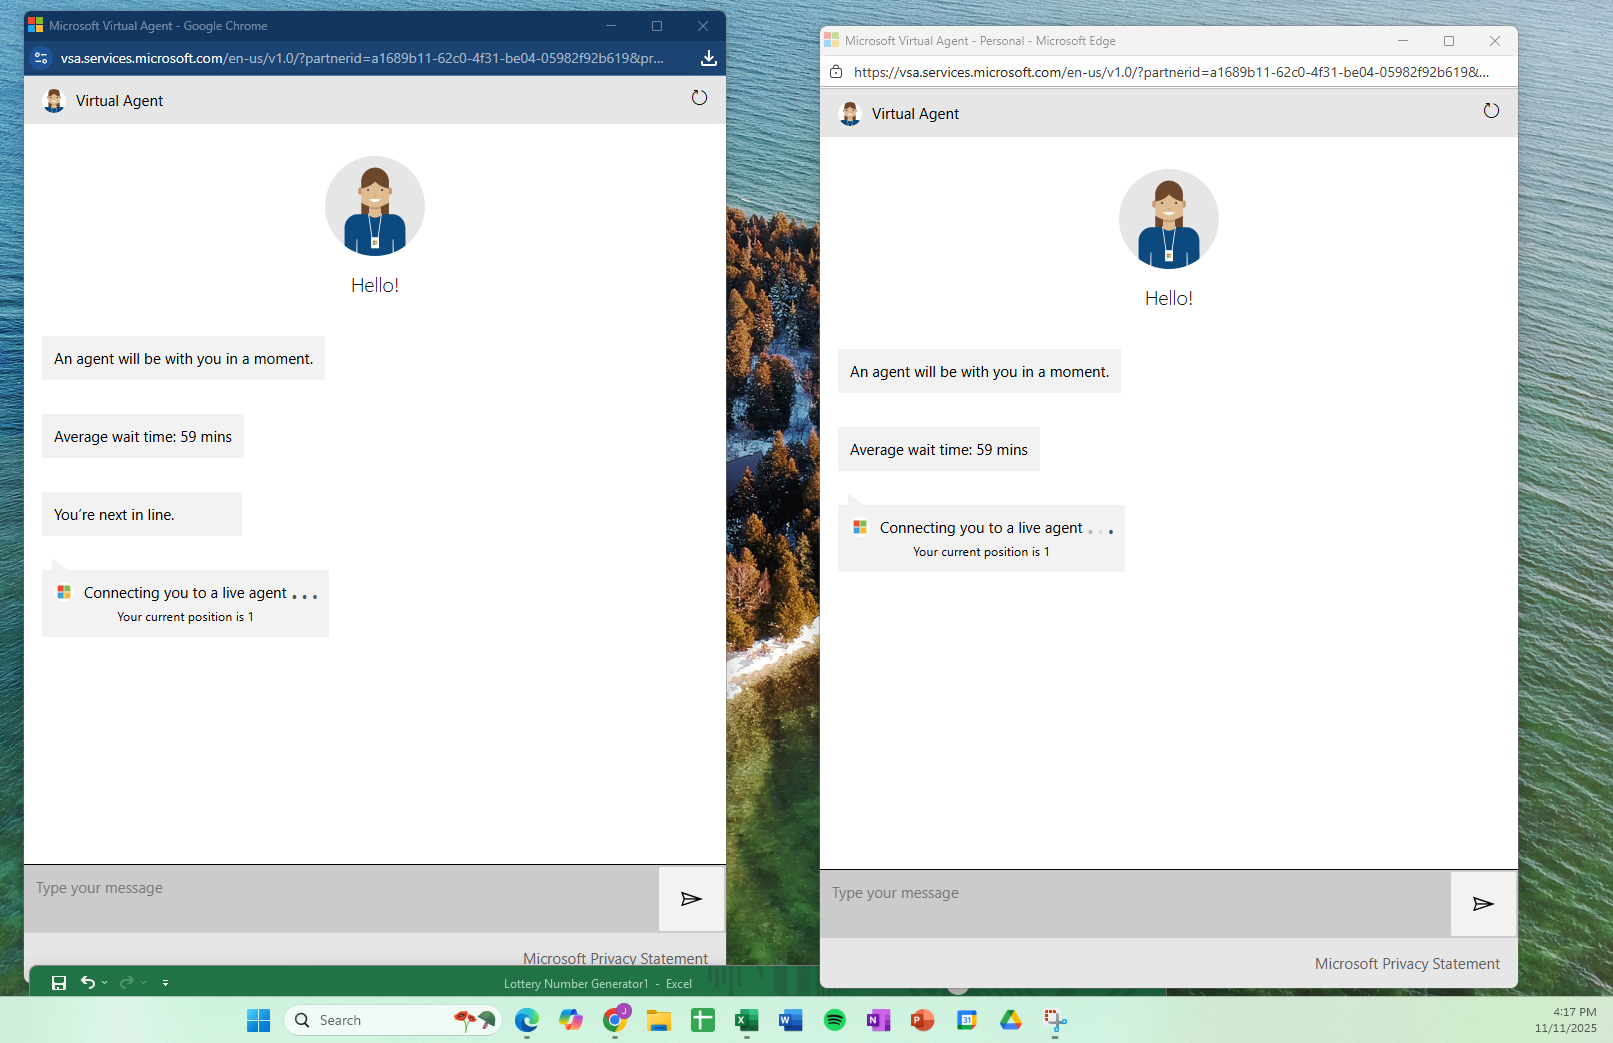Focus the 'Type your message' field in Edge
This screenshot has height=1043, width=1613.
coord(1135,904)
